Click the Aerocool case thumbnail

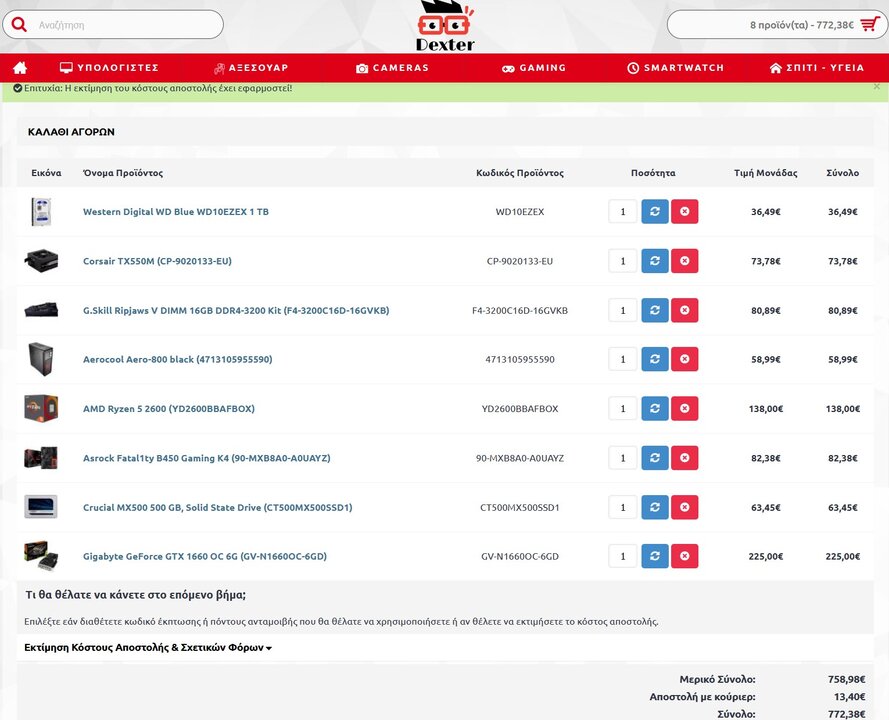pyautogui.click(x=41, y=359)
